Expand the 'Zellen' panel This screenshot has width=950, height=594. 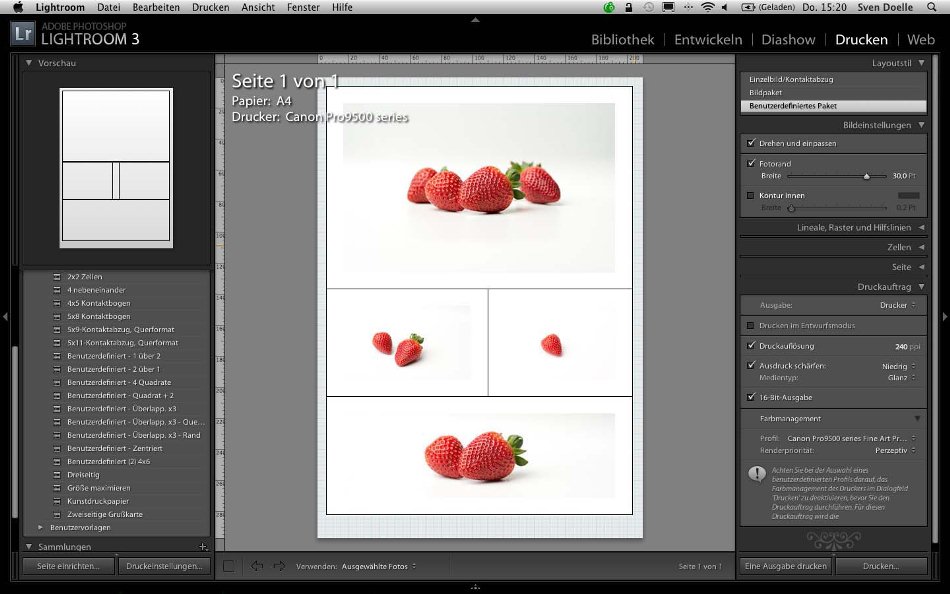(921, 247)
